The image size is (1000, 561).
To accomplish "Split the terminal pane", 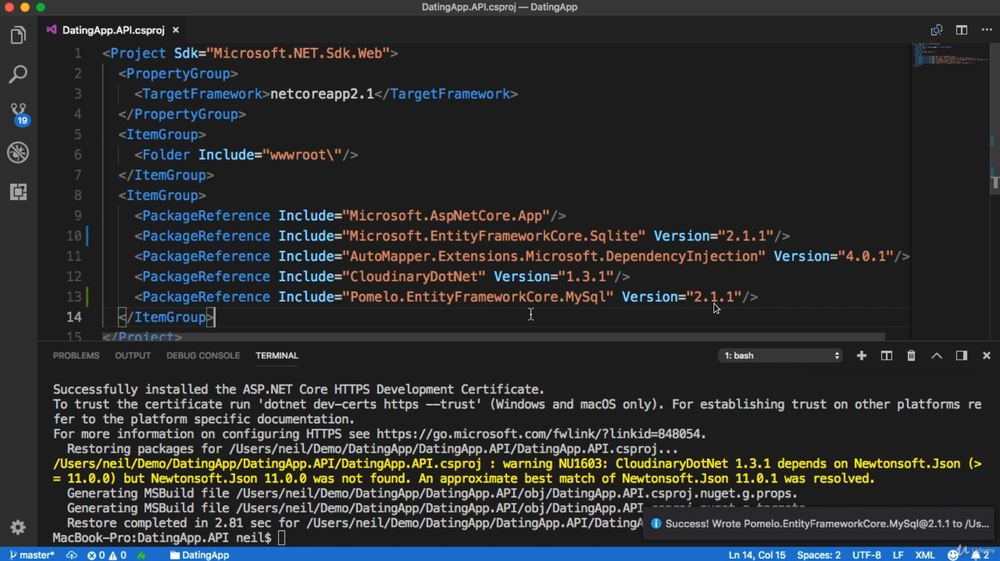I will 886,356.
